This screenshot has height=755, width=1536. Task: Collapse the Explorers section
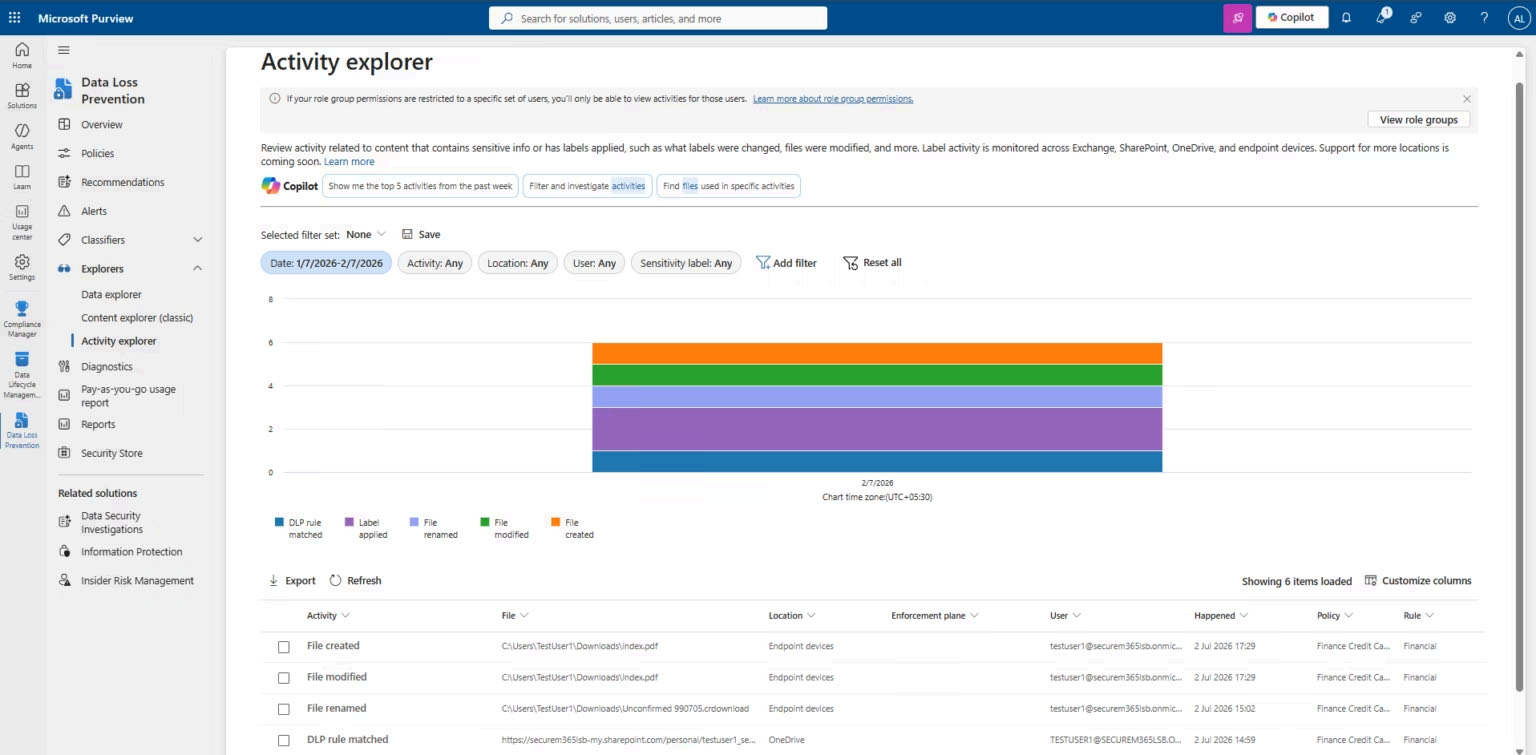point(197,268)
